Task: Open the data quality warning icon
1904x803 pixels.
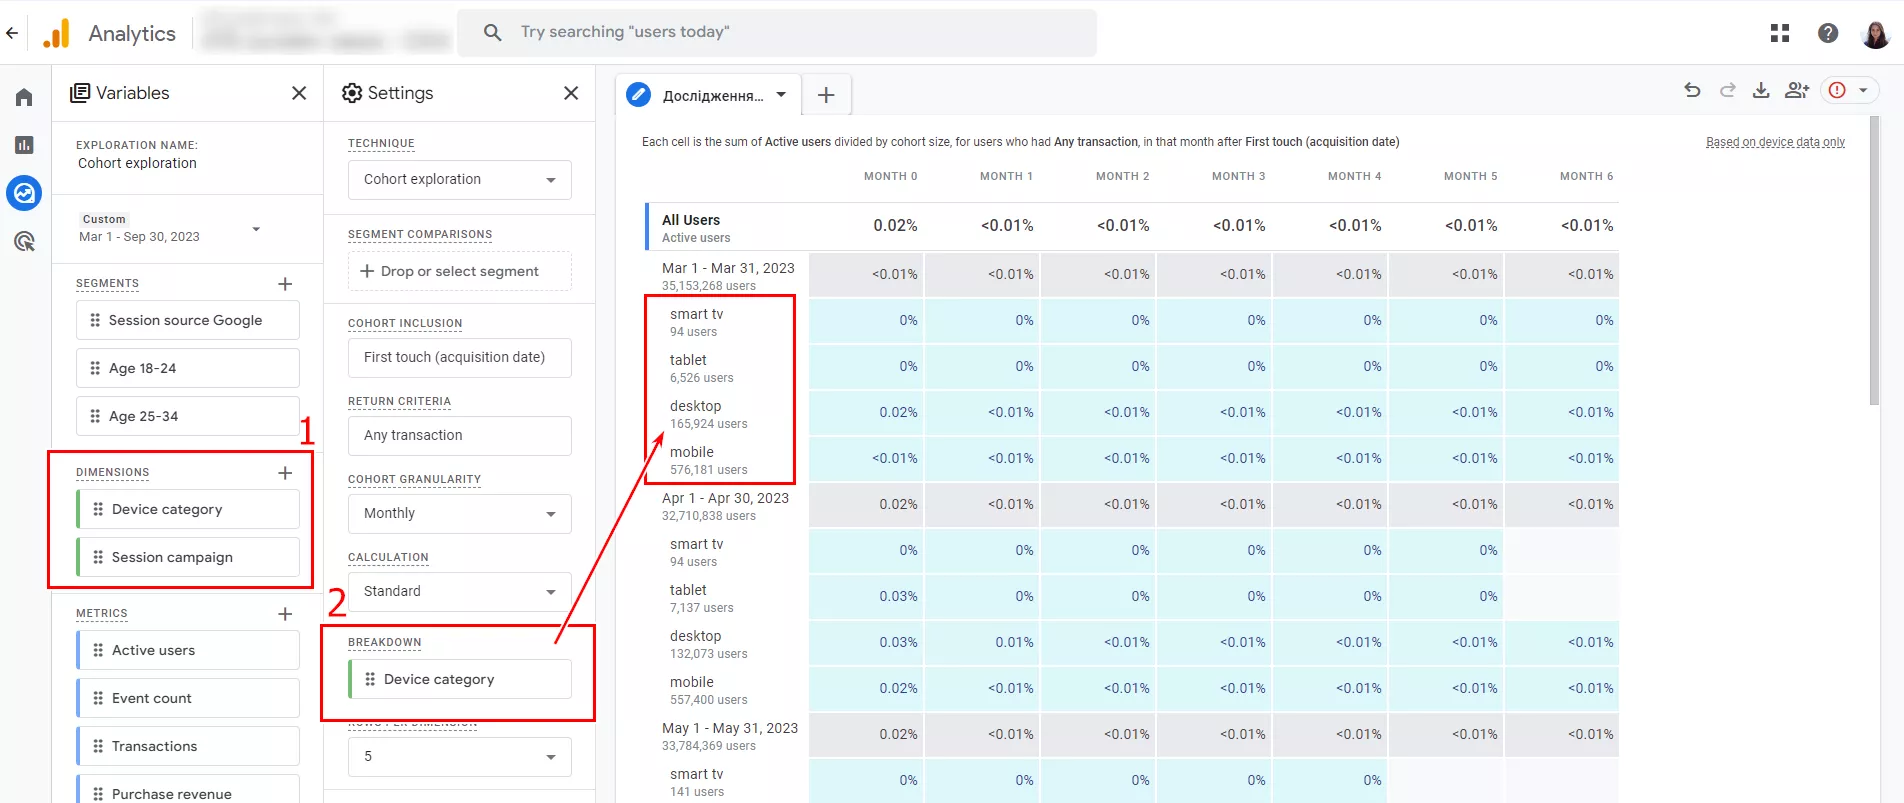Action: coord(1837,90)
